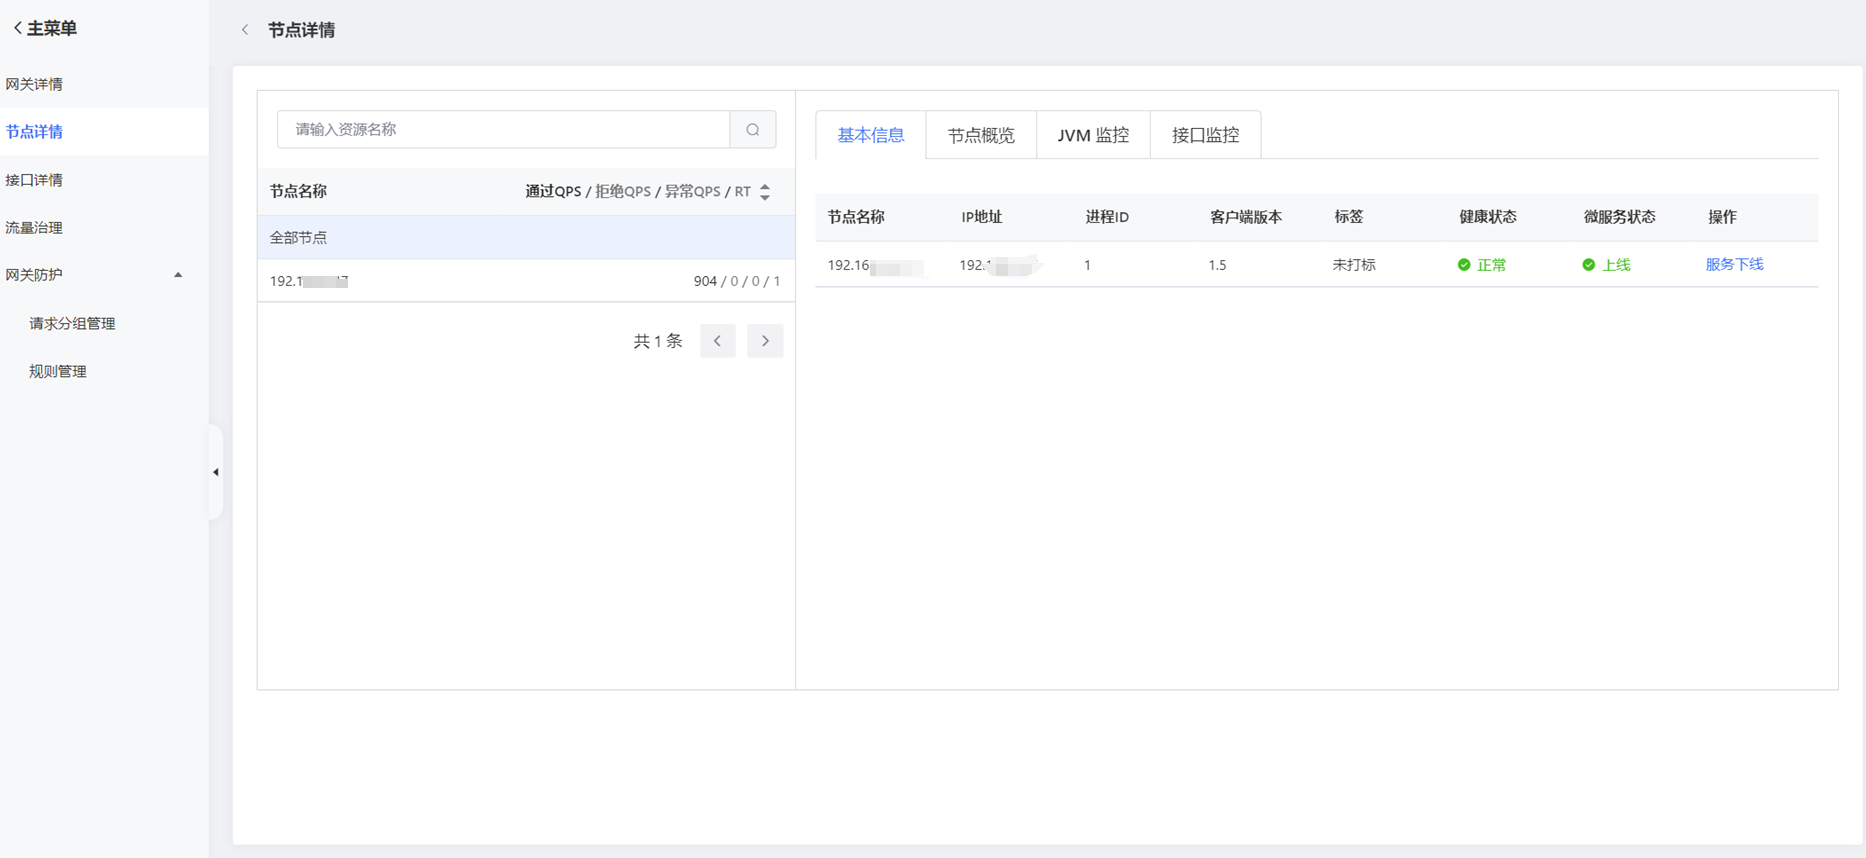Viewport: 1866px width, 858px height.
Task: Select node row with 904 / 0 / 0 / 1
Action: [x=526, y=281]
